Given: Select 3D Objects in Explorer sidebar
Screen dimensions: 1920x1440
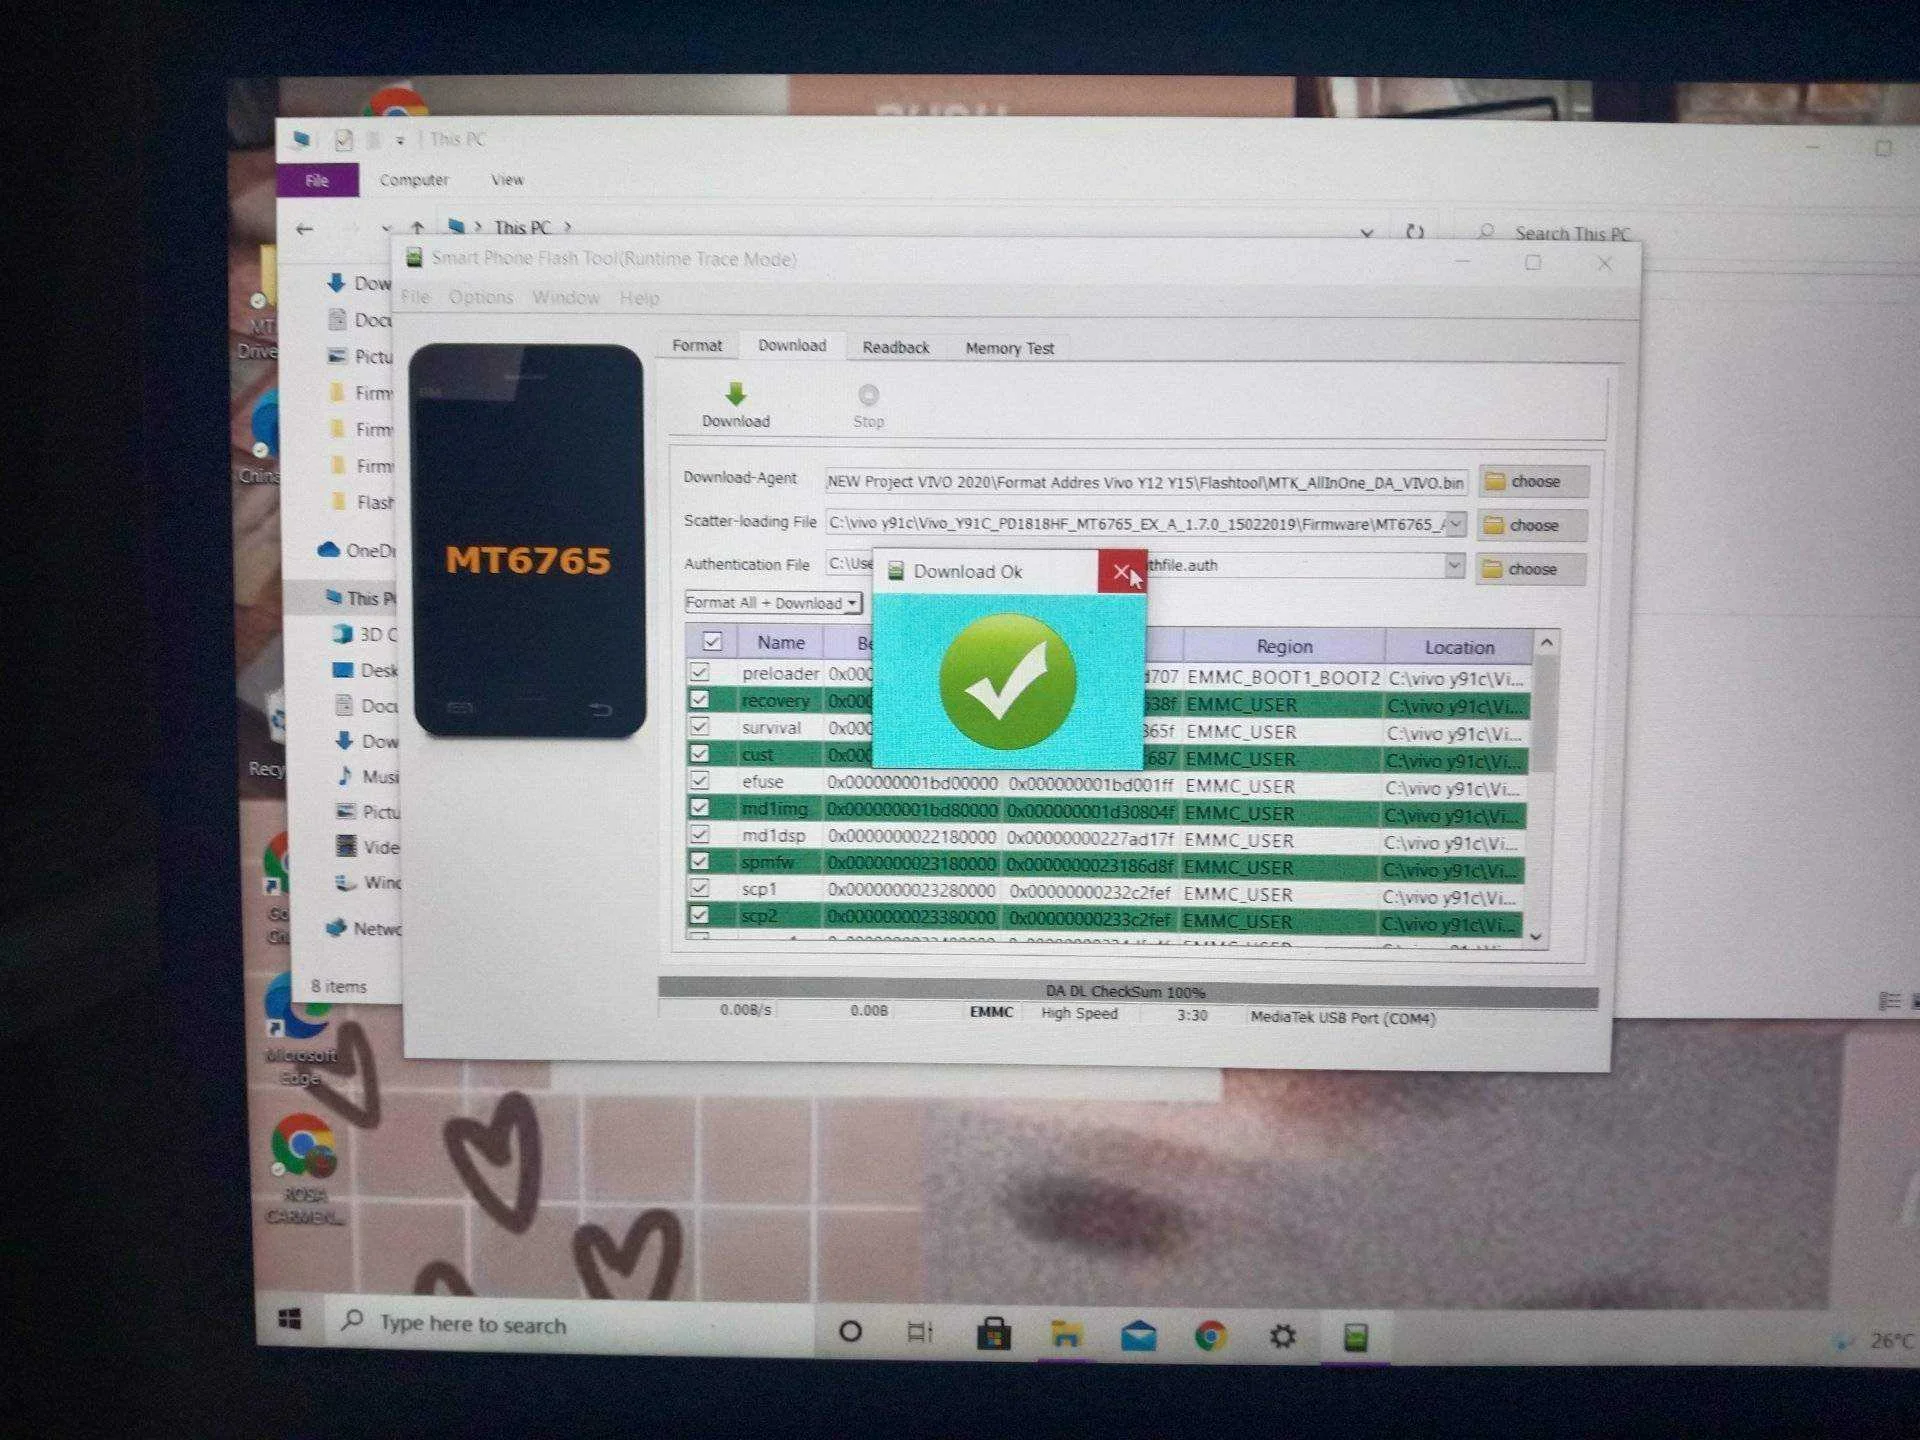Looking at the screenshot, I should point(365,634).
